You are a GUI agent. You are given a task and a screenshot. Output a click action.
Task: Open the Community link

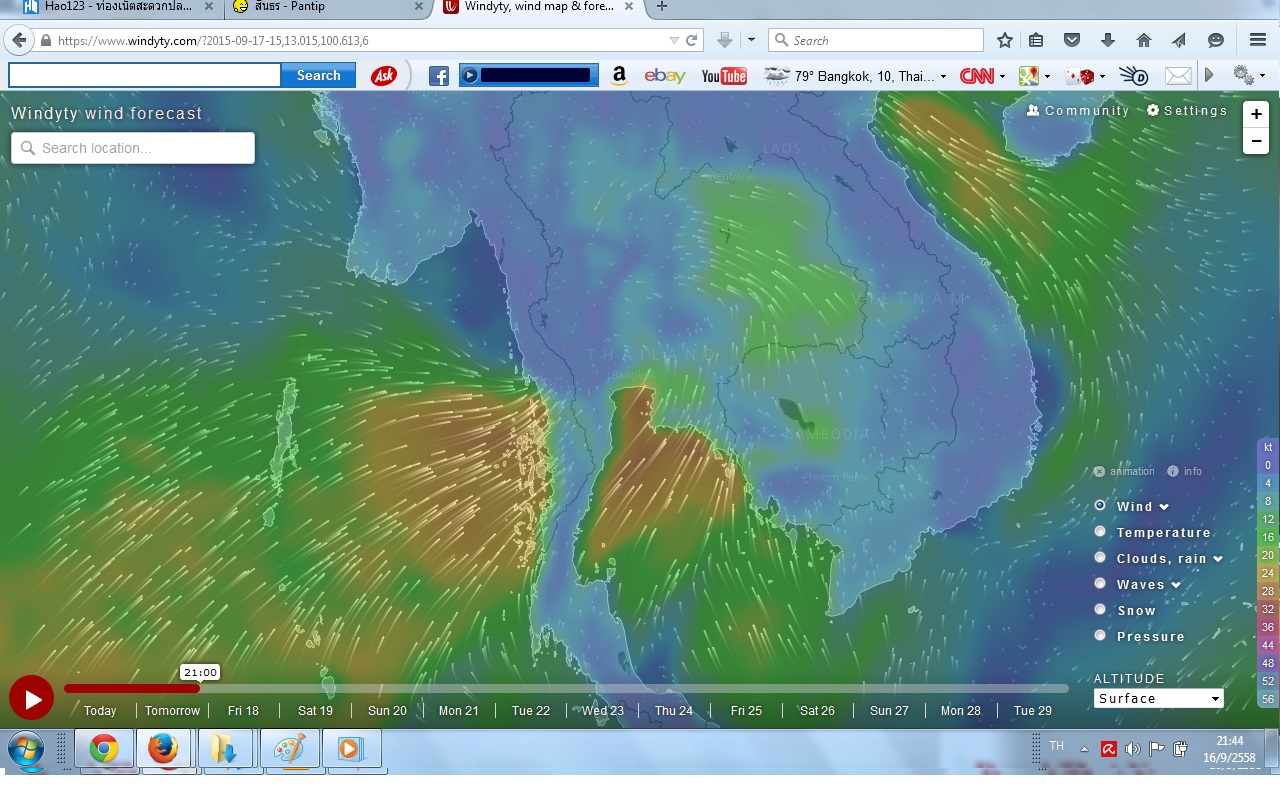[x=1078, y=111]
